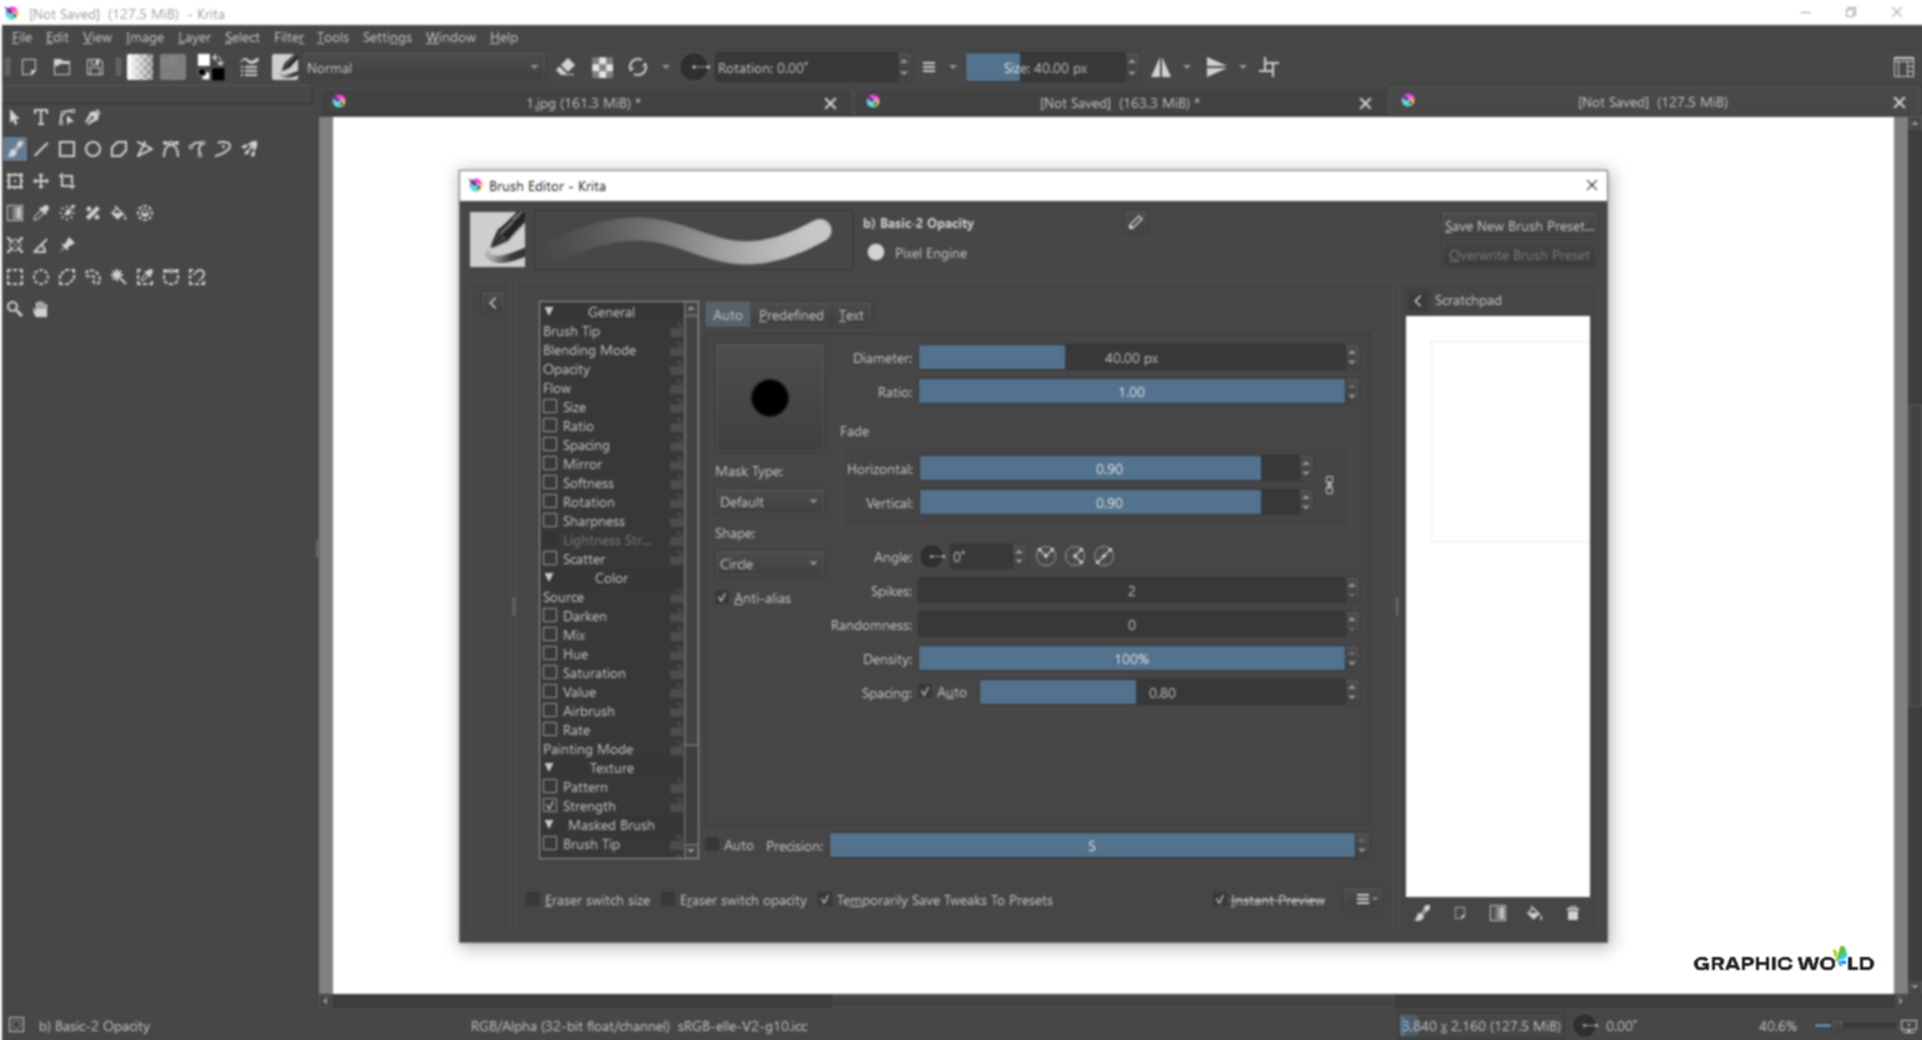Choose the Rectangular Selection tool
The width and height of the screenshot is (1922, 1040).
point(15,278)
